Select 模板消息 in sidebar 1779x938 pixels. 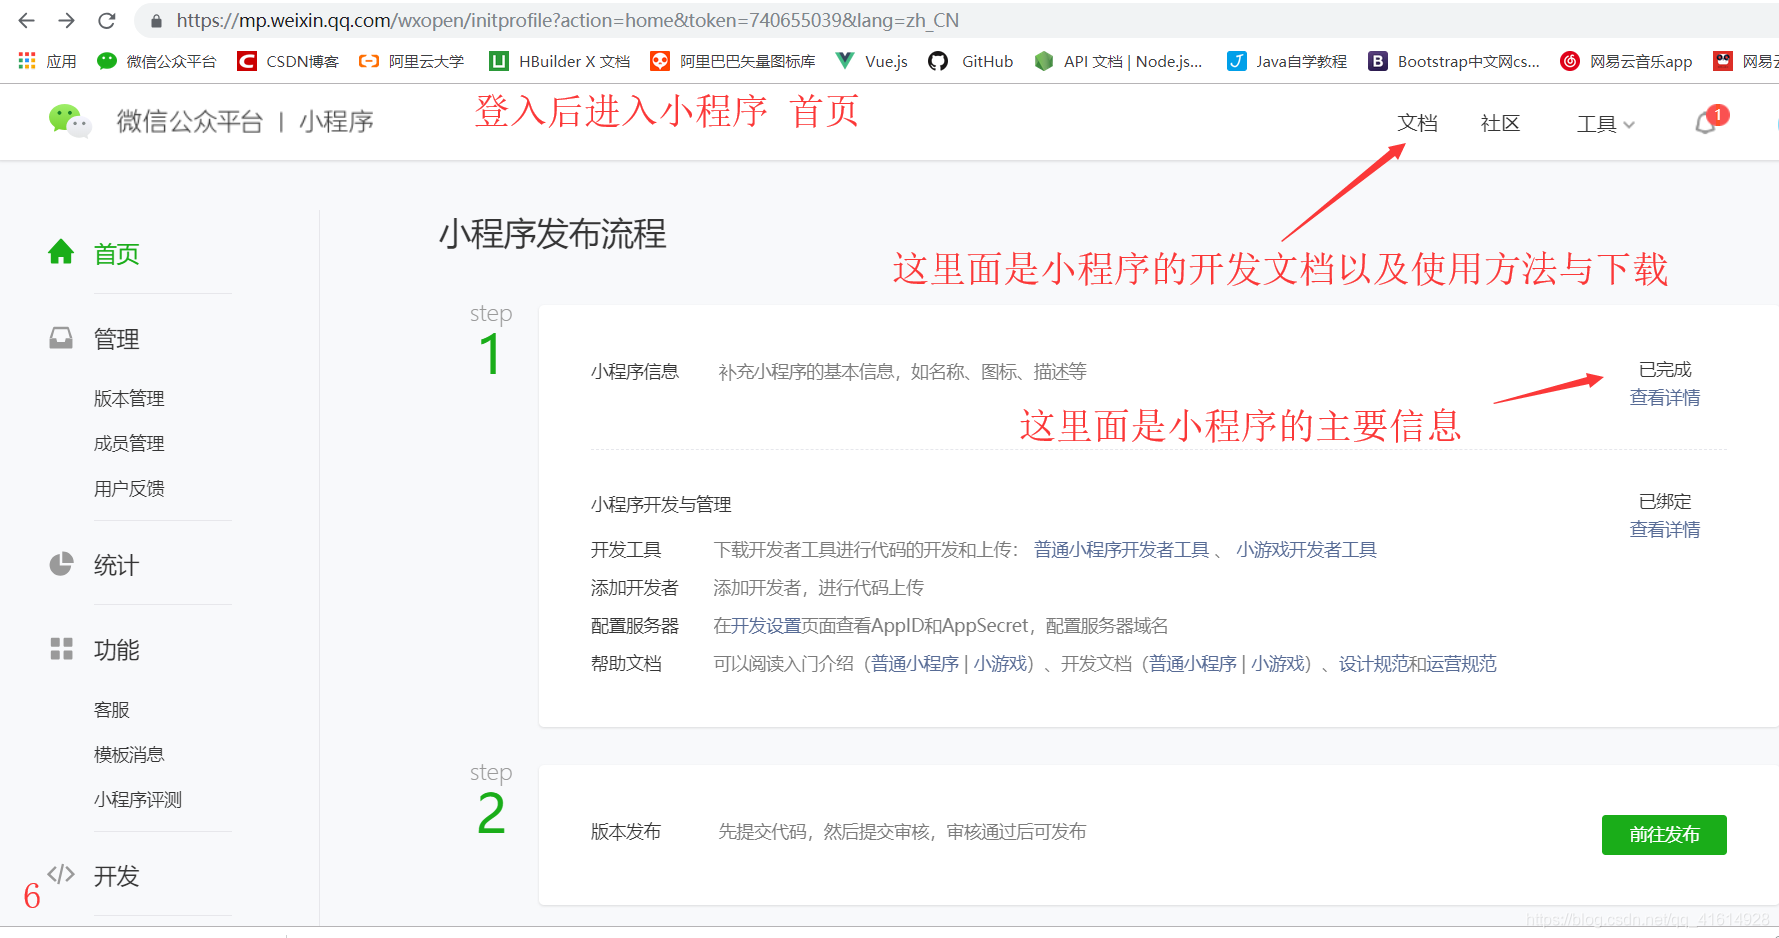[129, 754]
